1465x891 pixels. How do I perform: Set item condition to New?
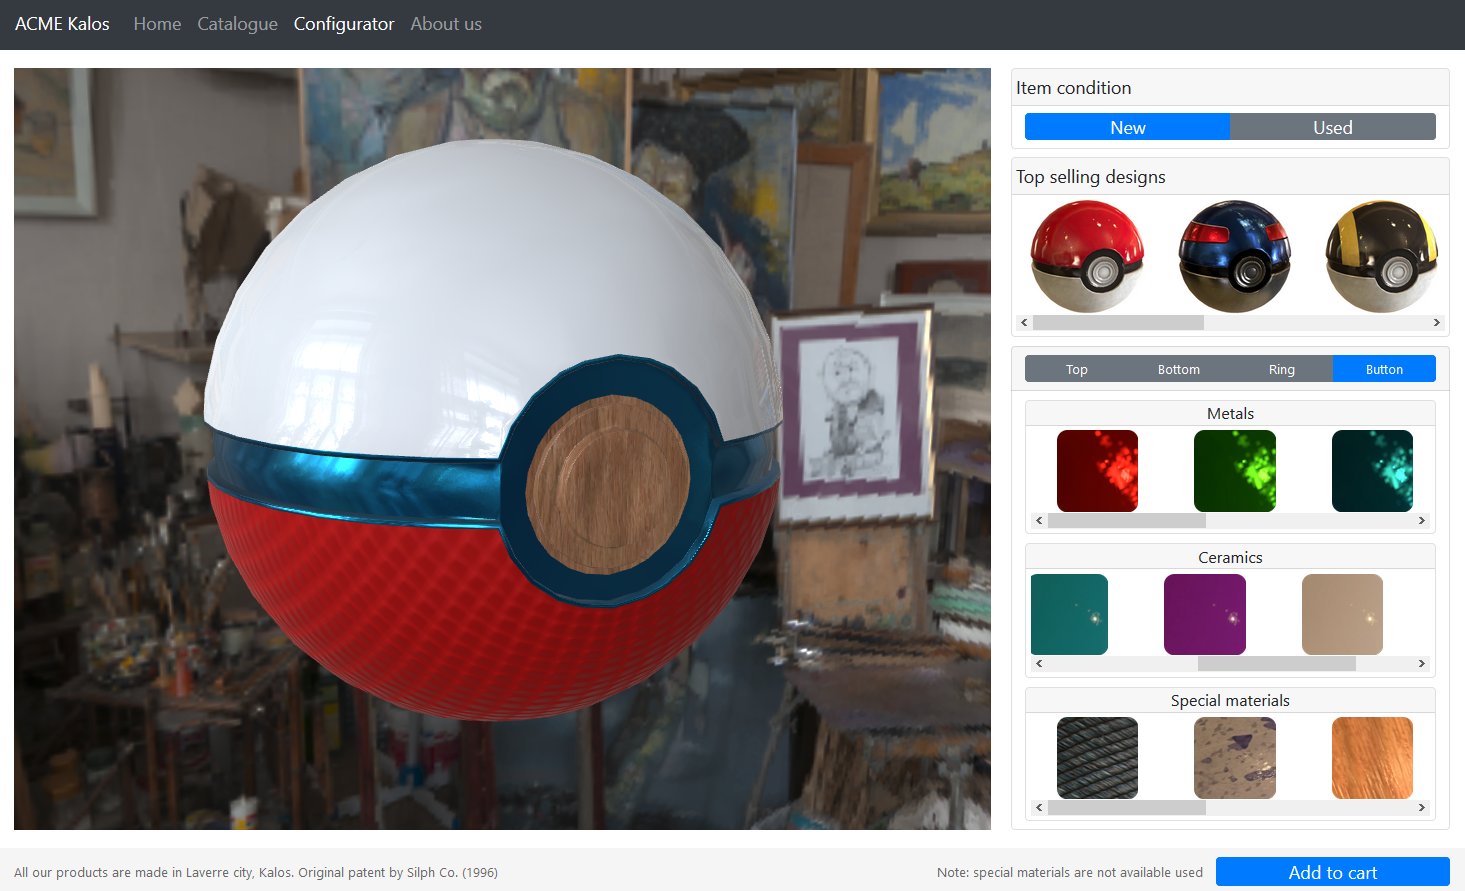[x=1127, y=127]
